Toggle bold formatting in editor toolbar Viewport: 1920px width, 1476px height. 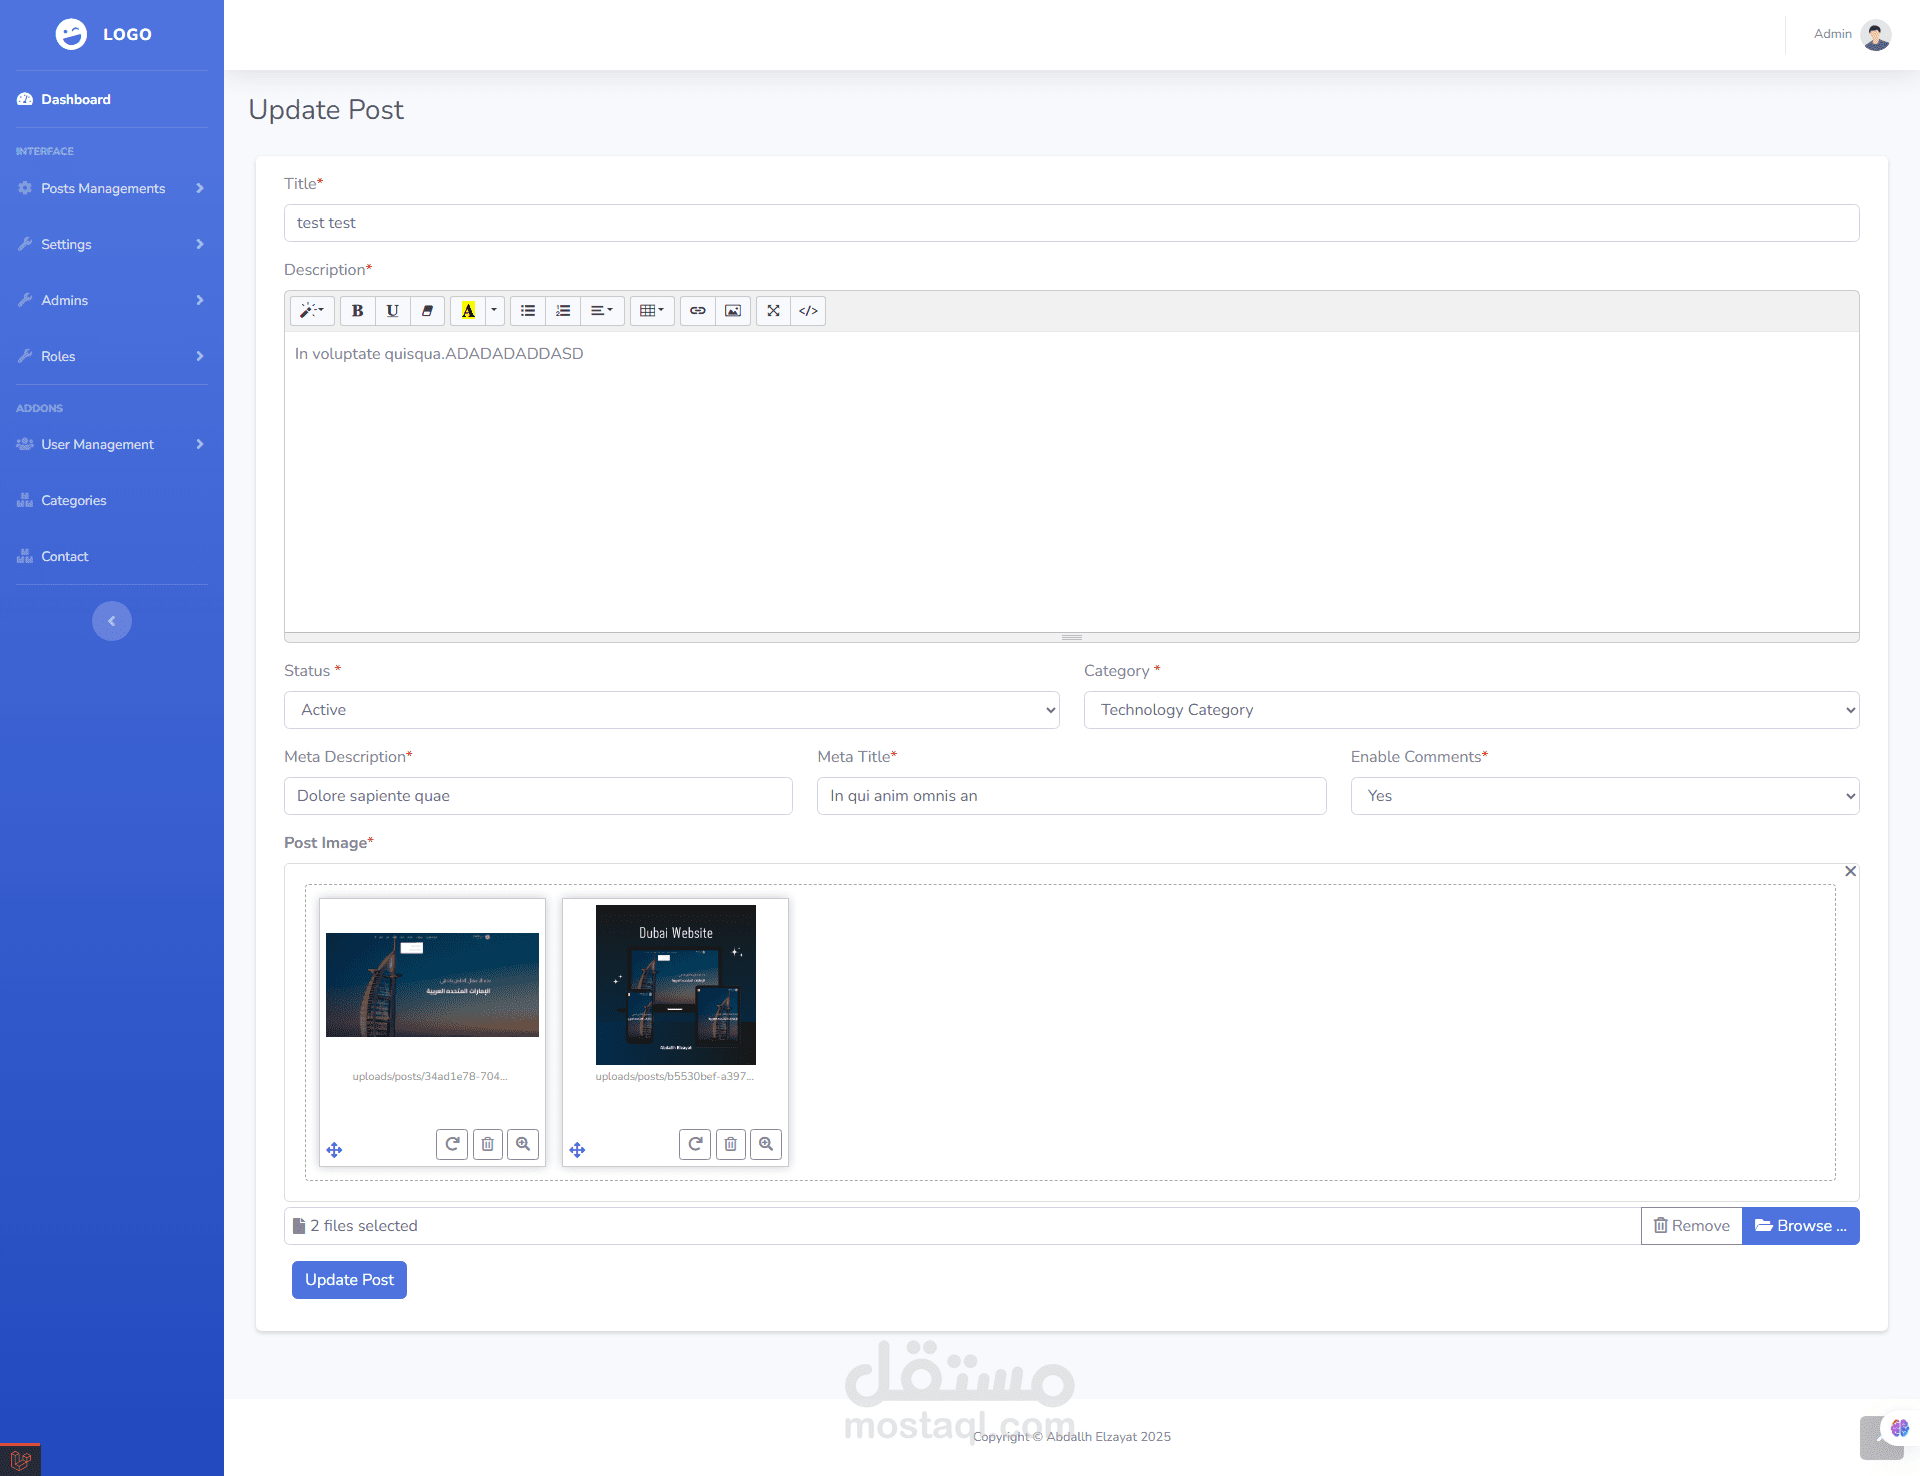(x=357, y=311)
